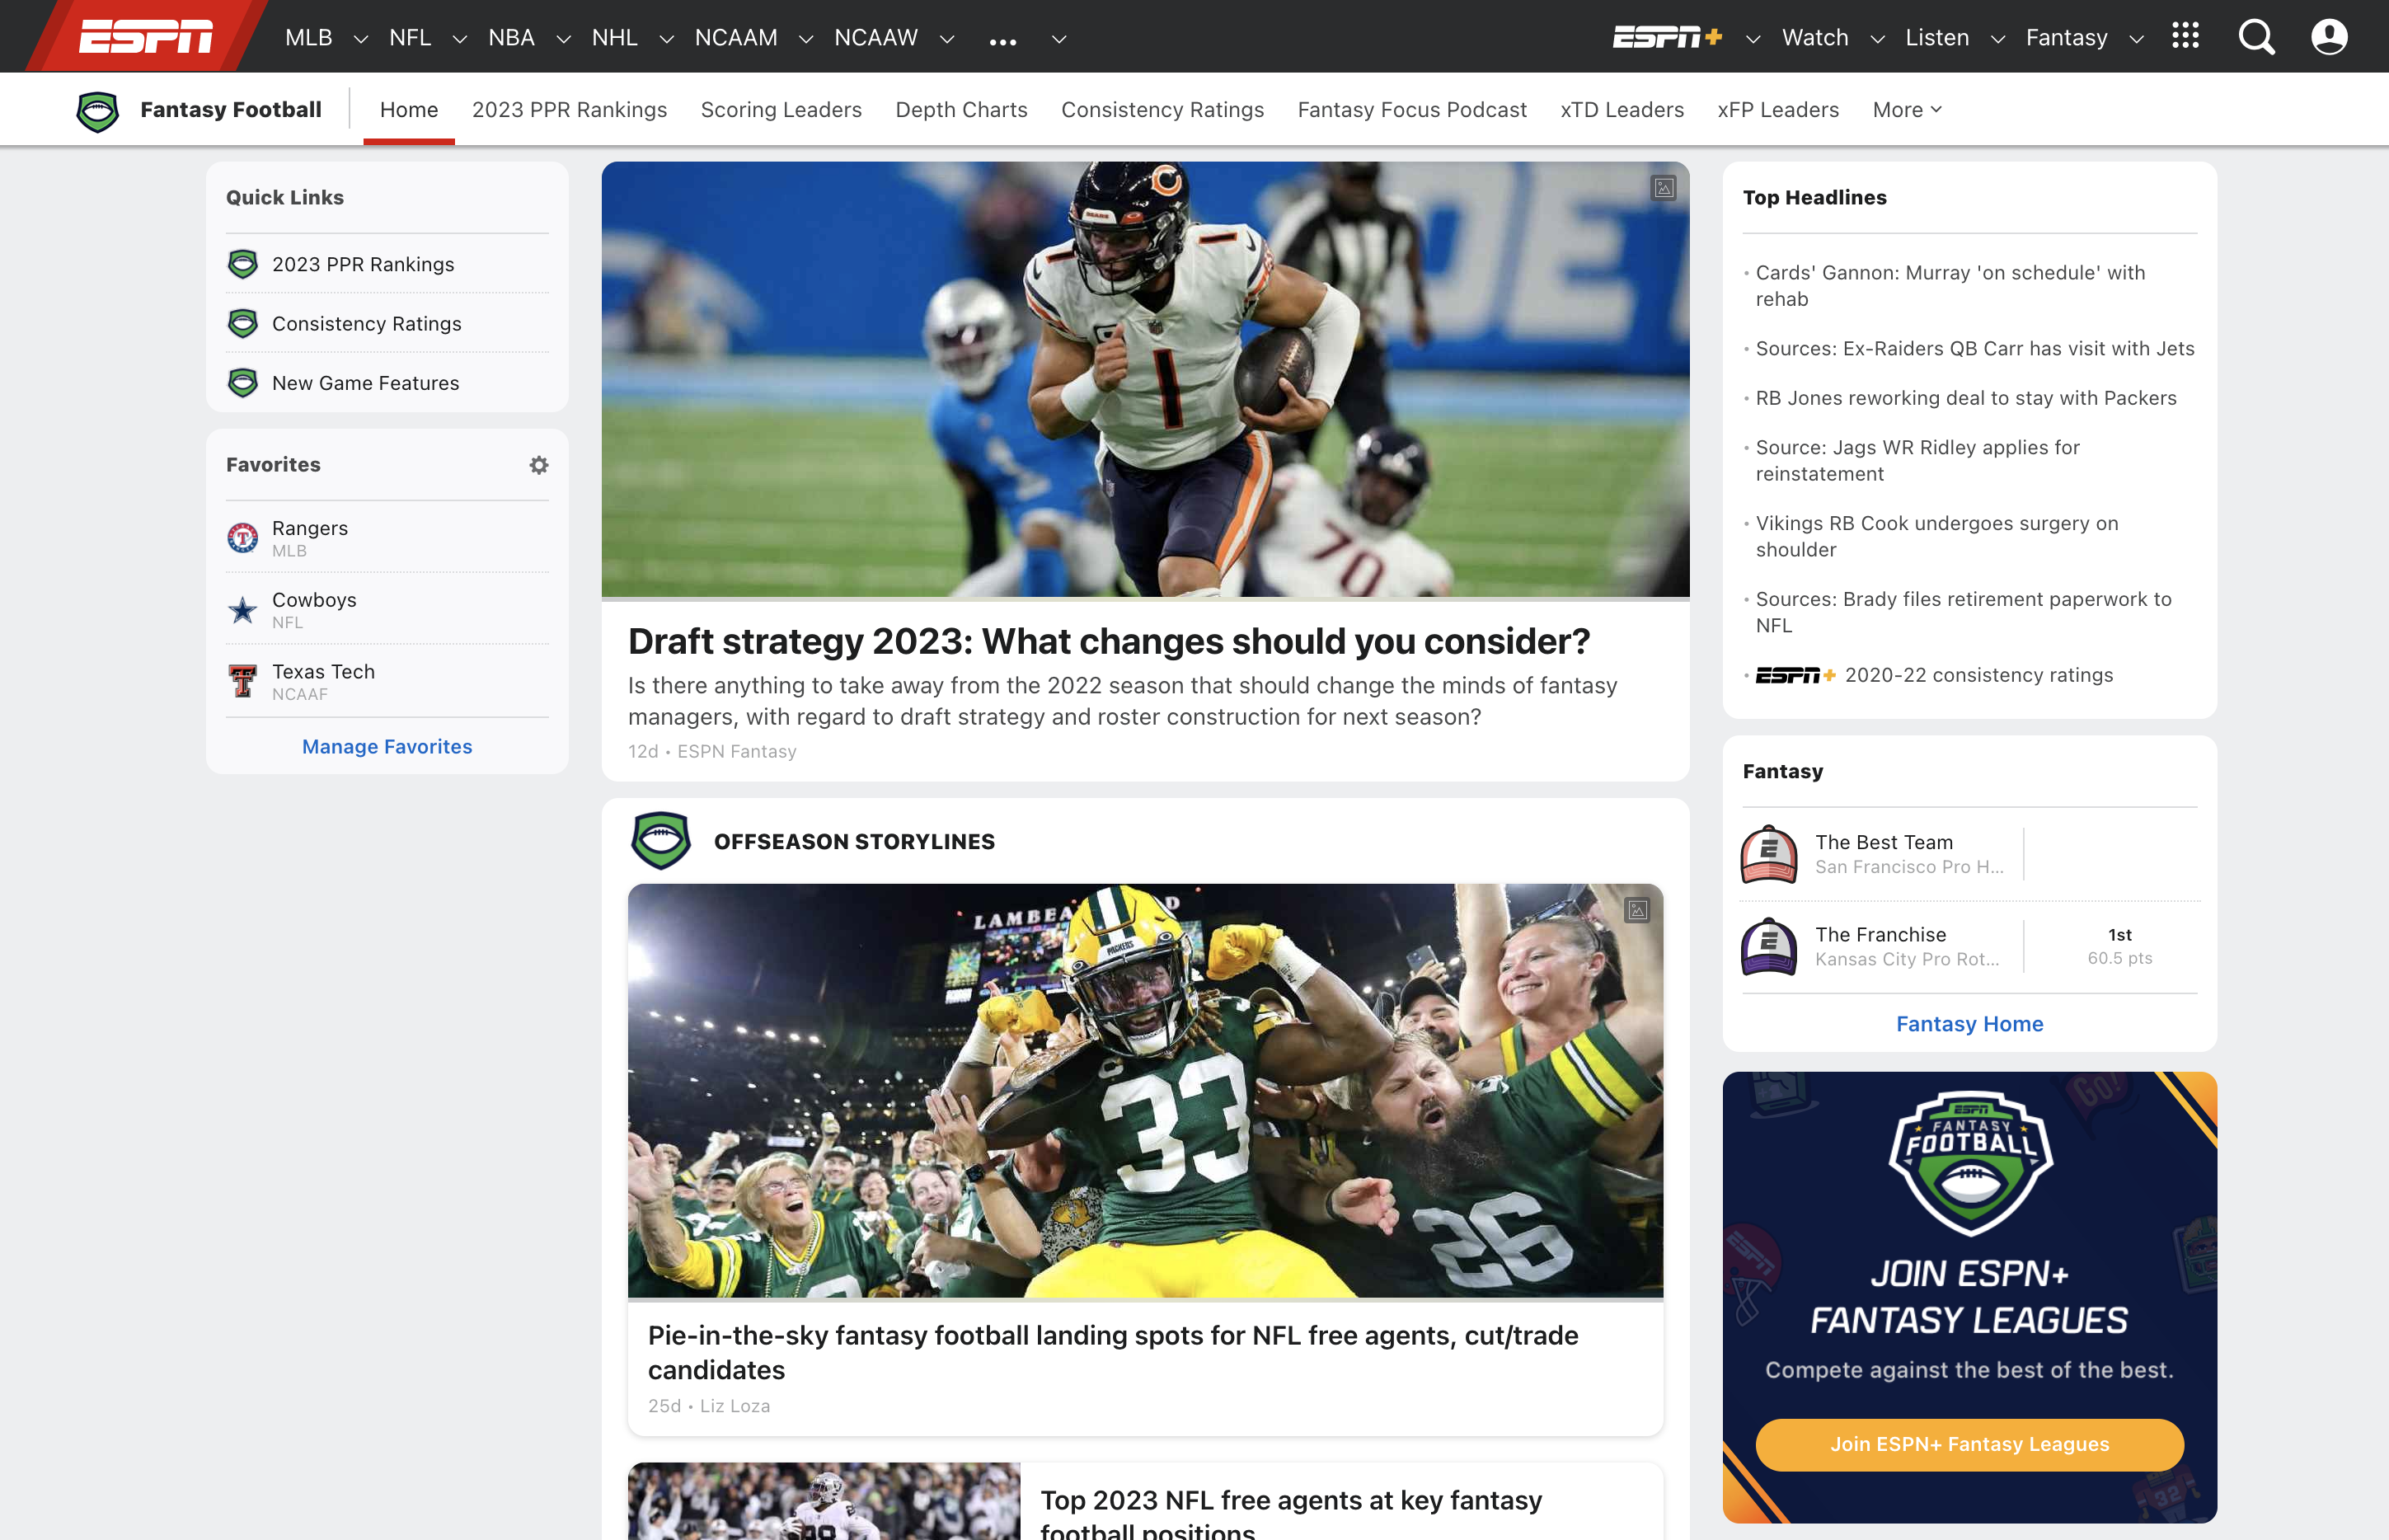Open Depth Charts tab
The width and height of the screenshot is (2389, 1540).
961,110
